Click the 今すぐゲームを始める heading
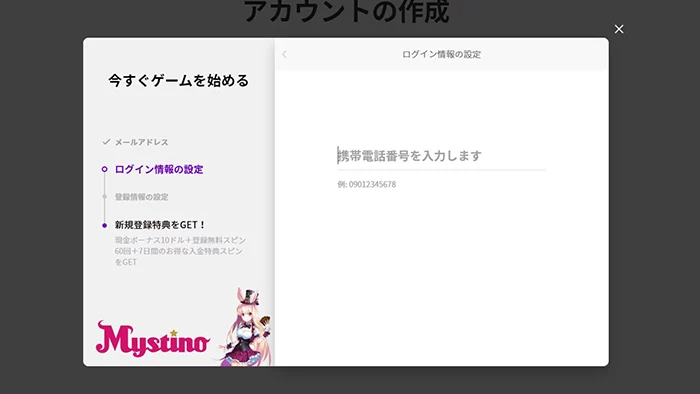 [x=179, y=81]
